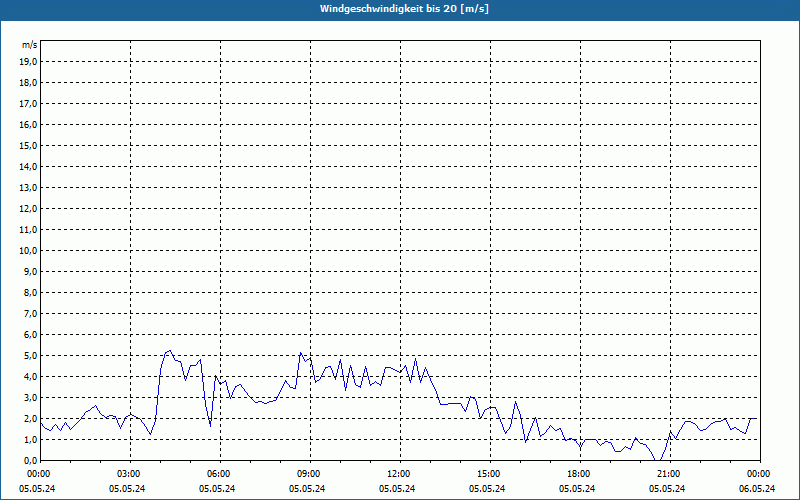Click the "05.05.24" date under 21:00
The width and height of the screenshot is (800, 500).
(667, 488)
